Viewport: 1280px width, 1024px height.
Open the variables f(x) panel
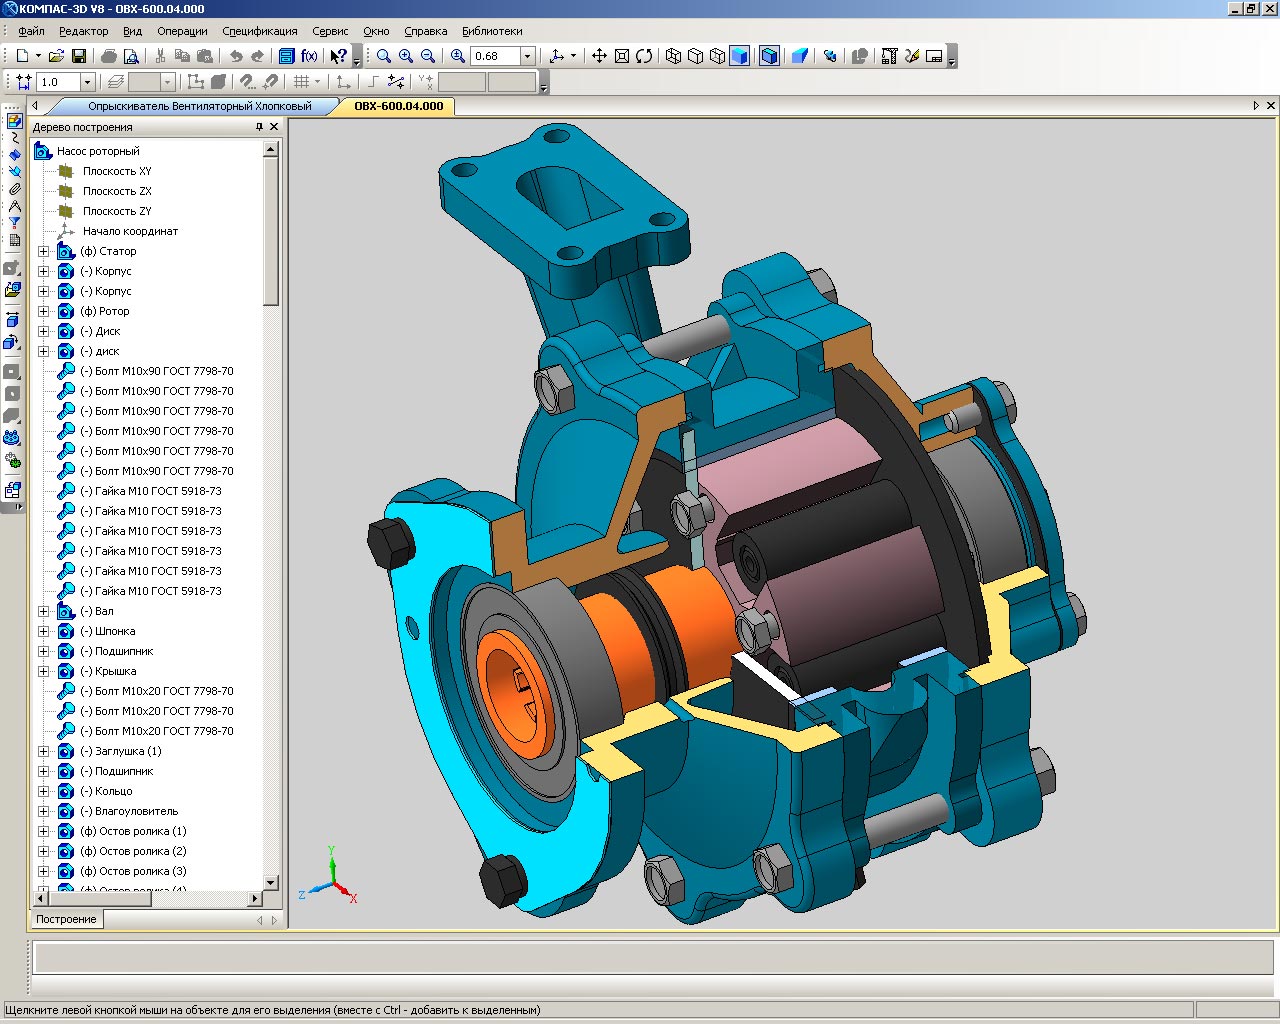[x=309, y=56]
